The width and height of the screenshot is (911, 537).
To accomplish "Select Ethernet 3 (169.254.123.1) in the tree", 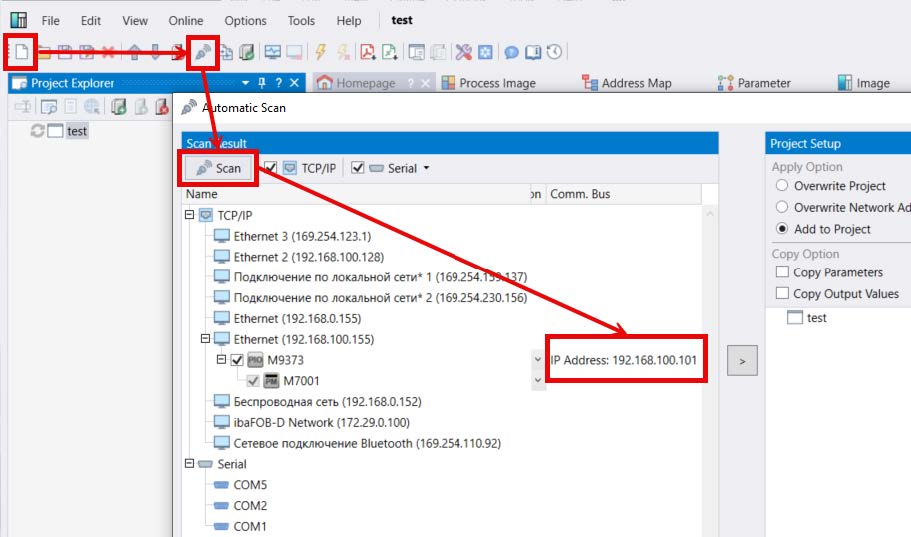I will [x=302, y=236].
